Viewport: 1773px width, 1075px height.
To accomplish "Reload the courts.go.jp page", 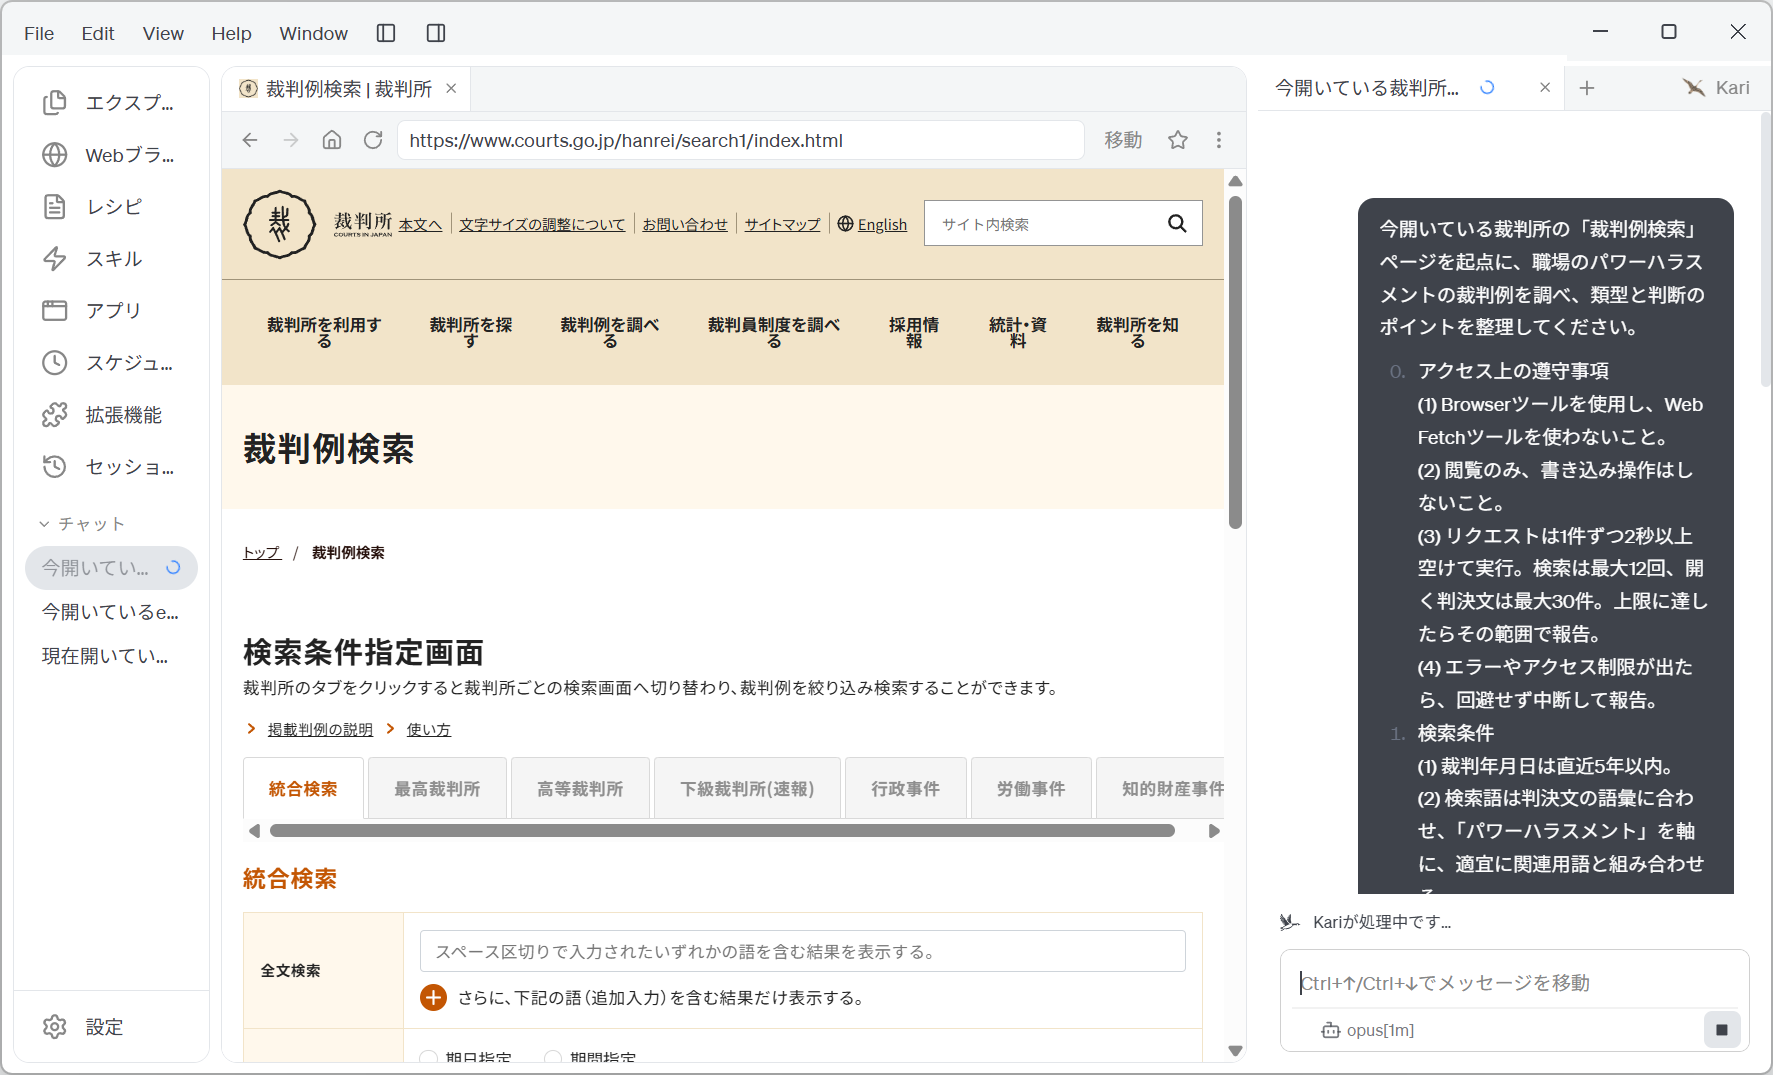I will (x=373, y=140).
